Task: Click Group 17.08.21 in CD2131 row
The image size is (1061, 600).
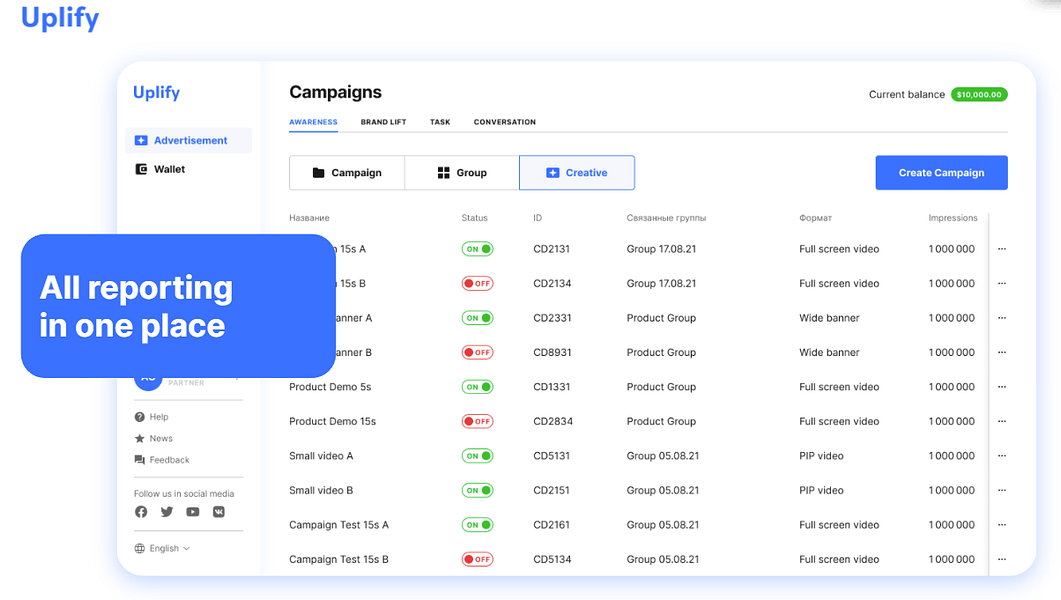Action: (661, 249)
